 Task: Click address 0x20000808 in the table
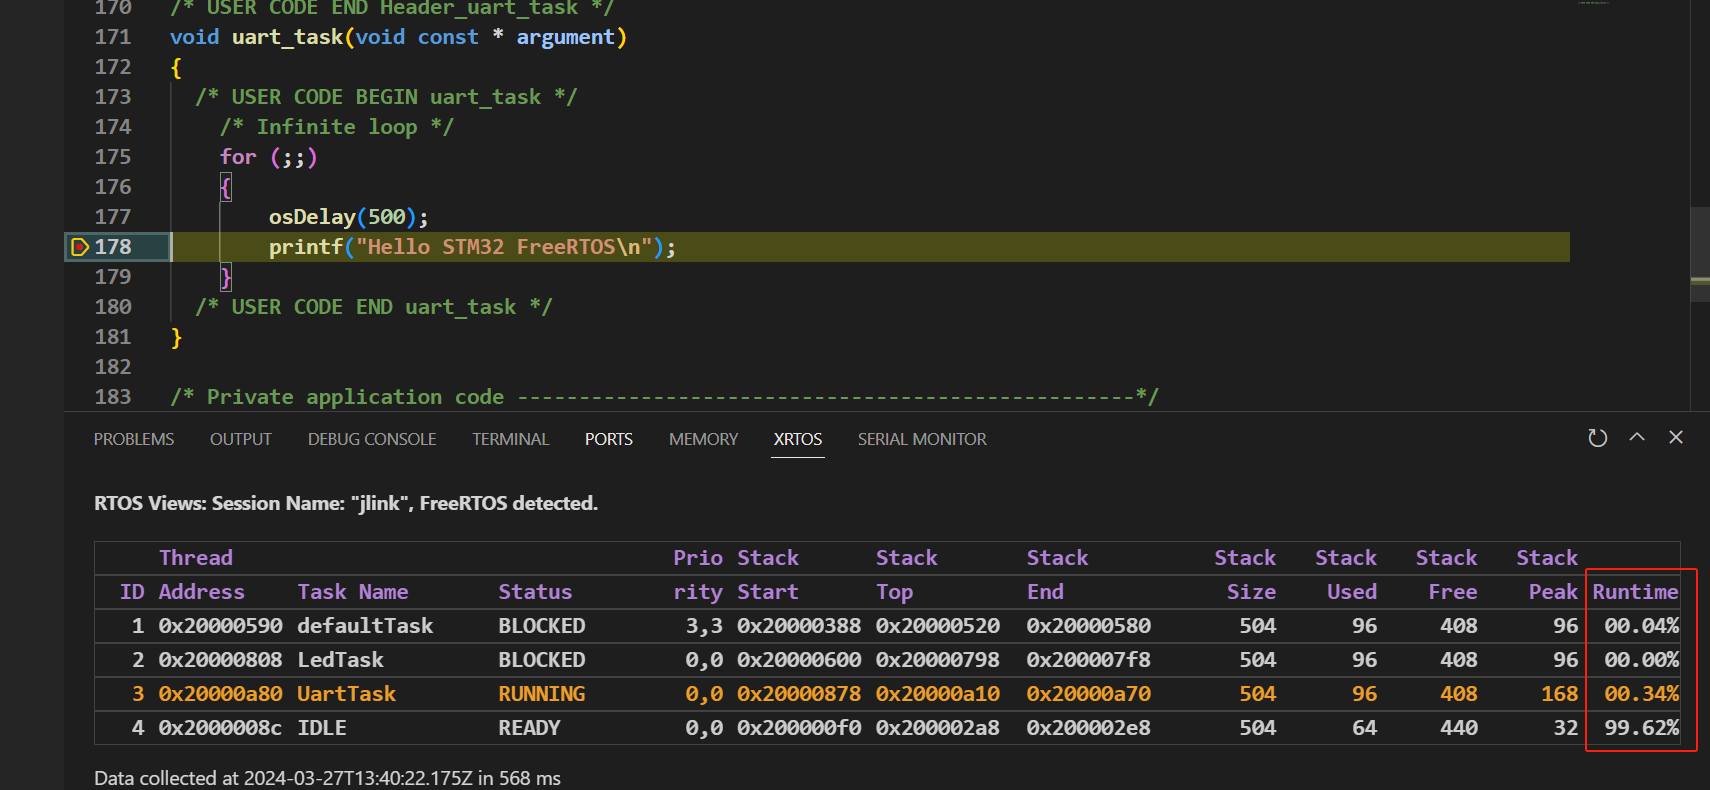click(x=220, y=660)
